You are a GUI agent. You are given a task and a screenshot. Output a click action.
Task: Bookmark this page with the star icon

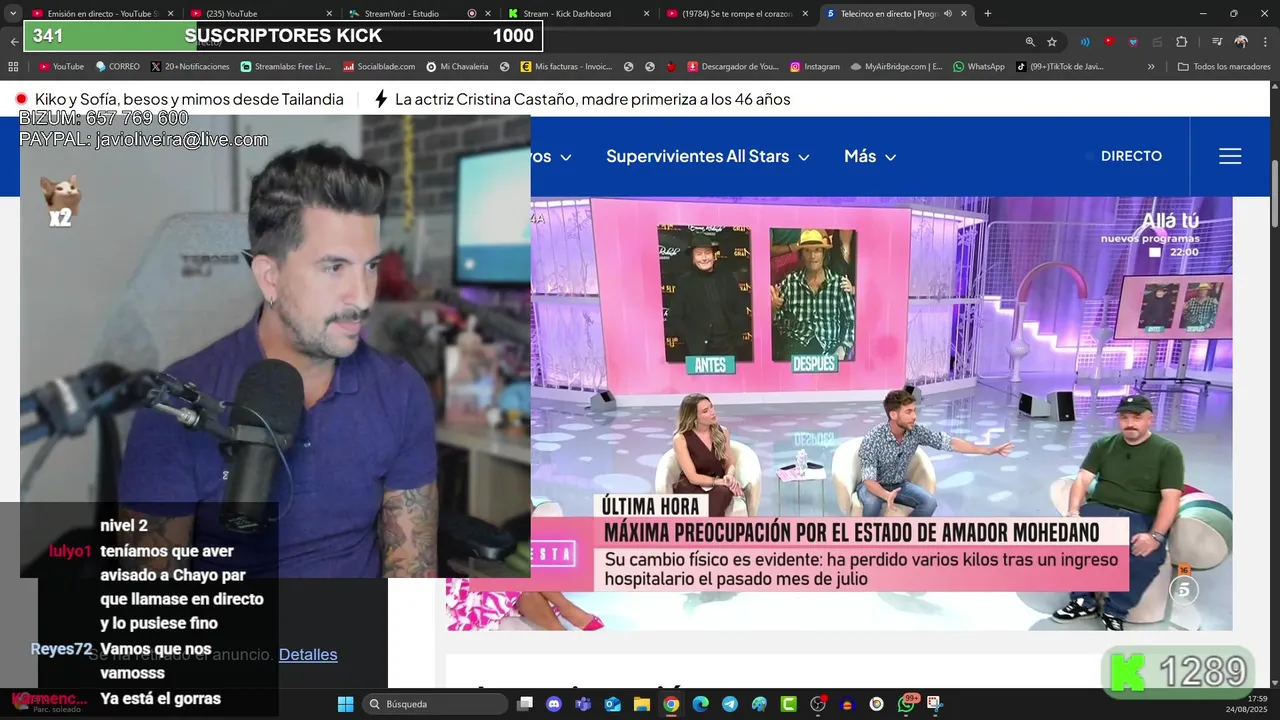click(x=1052, y=42)
